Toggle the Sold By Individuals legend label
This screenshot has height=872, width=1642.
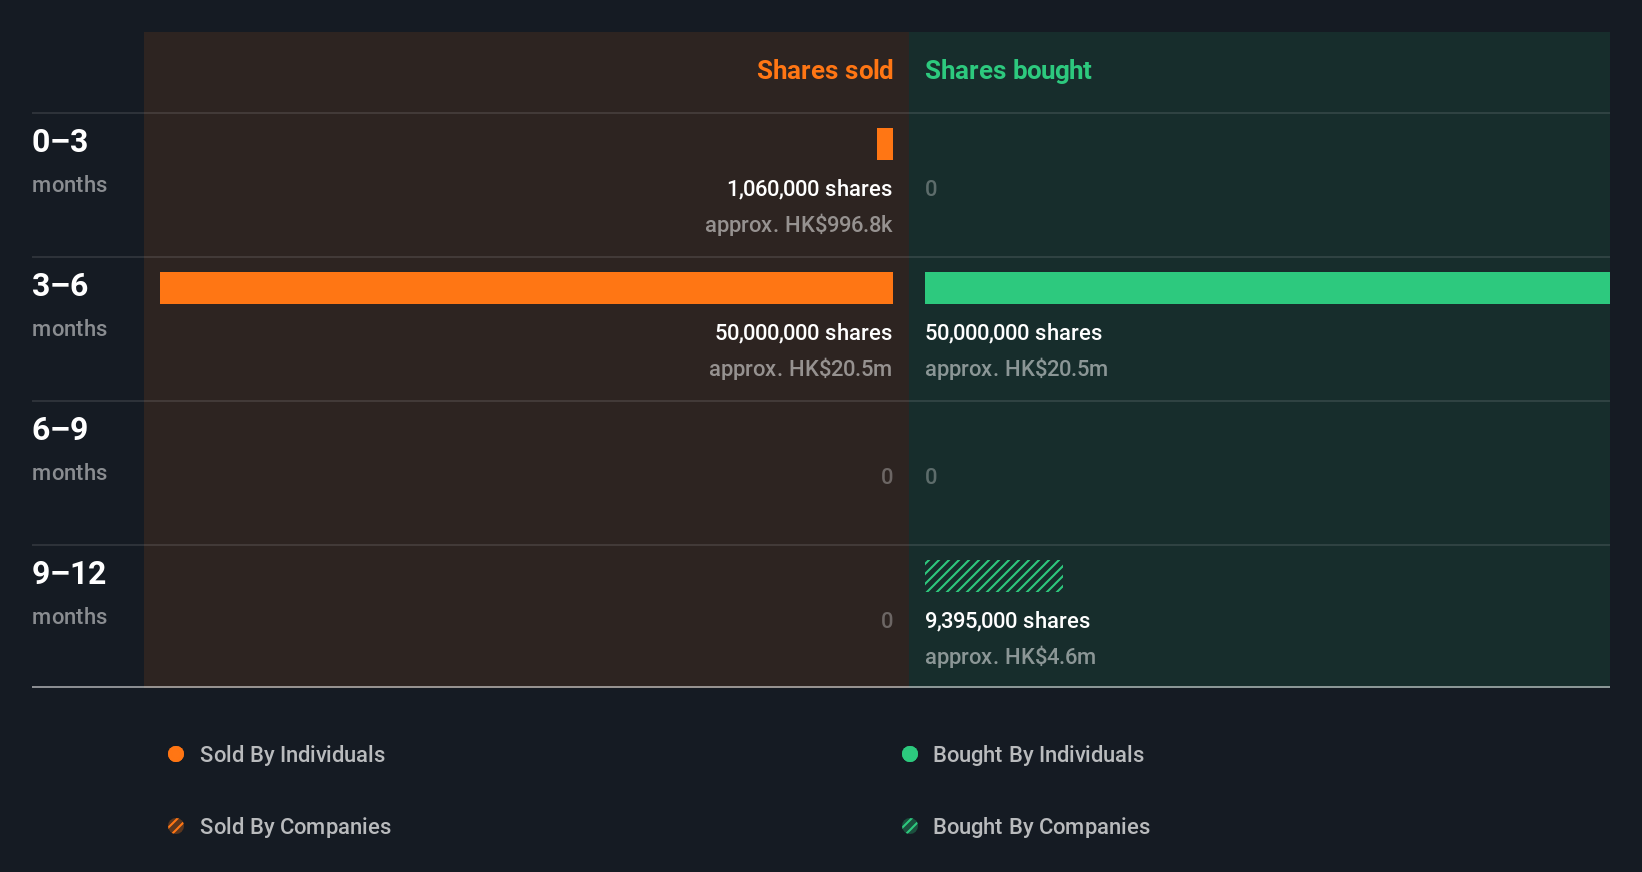[292, 754]
